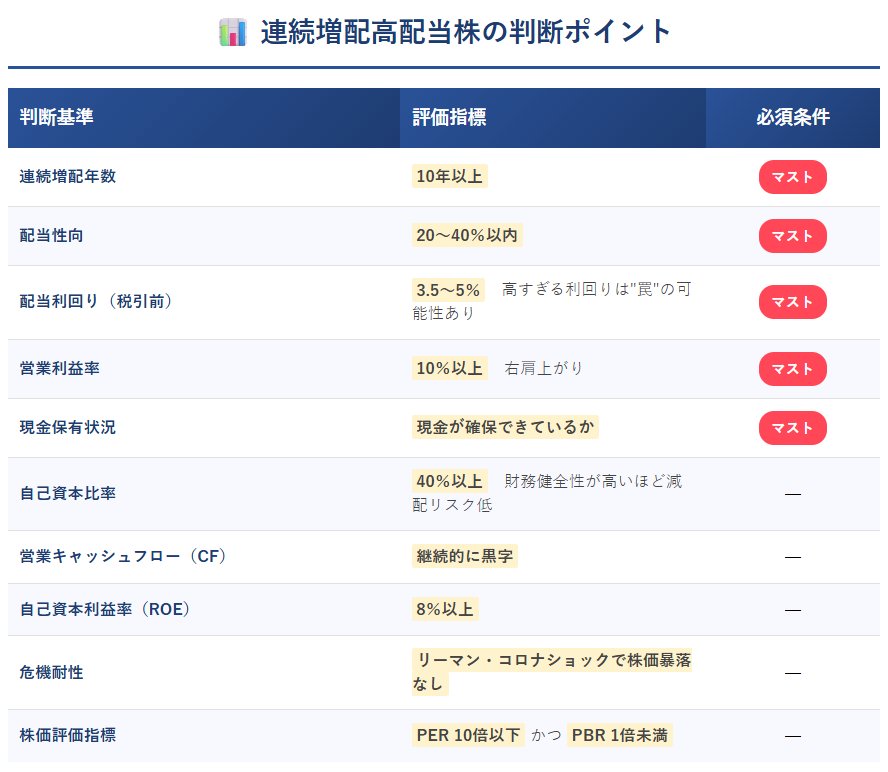
Task: Click the bar chart icon in title
Action: click(232, 32)
